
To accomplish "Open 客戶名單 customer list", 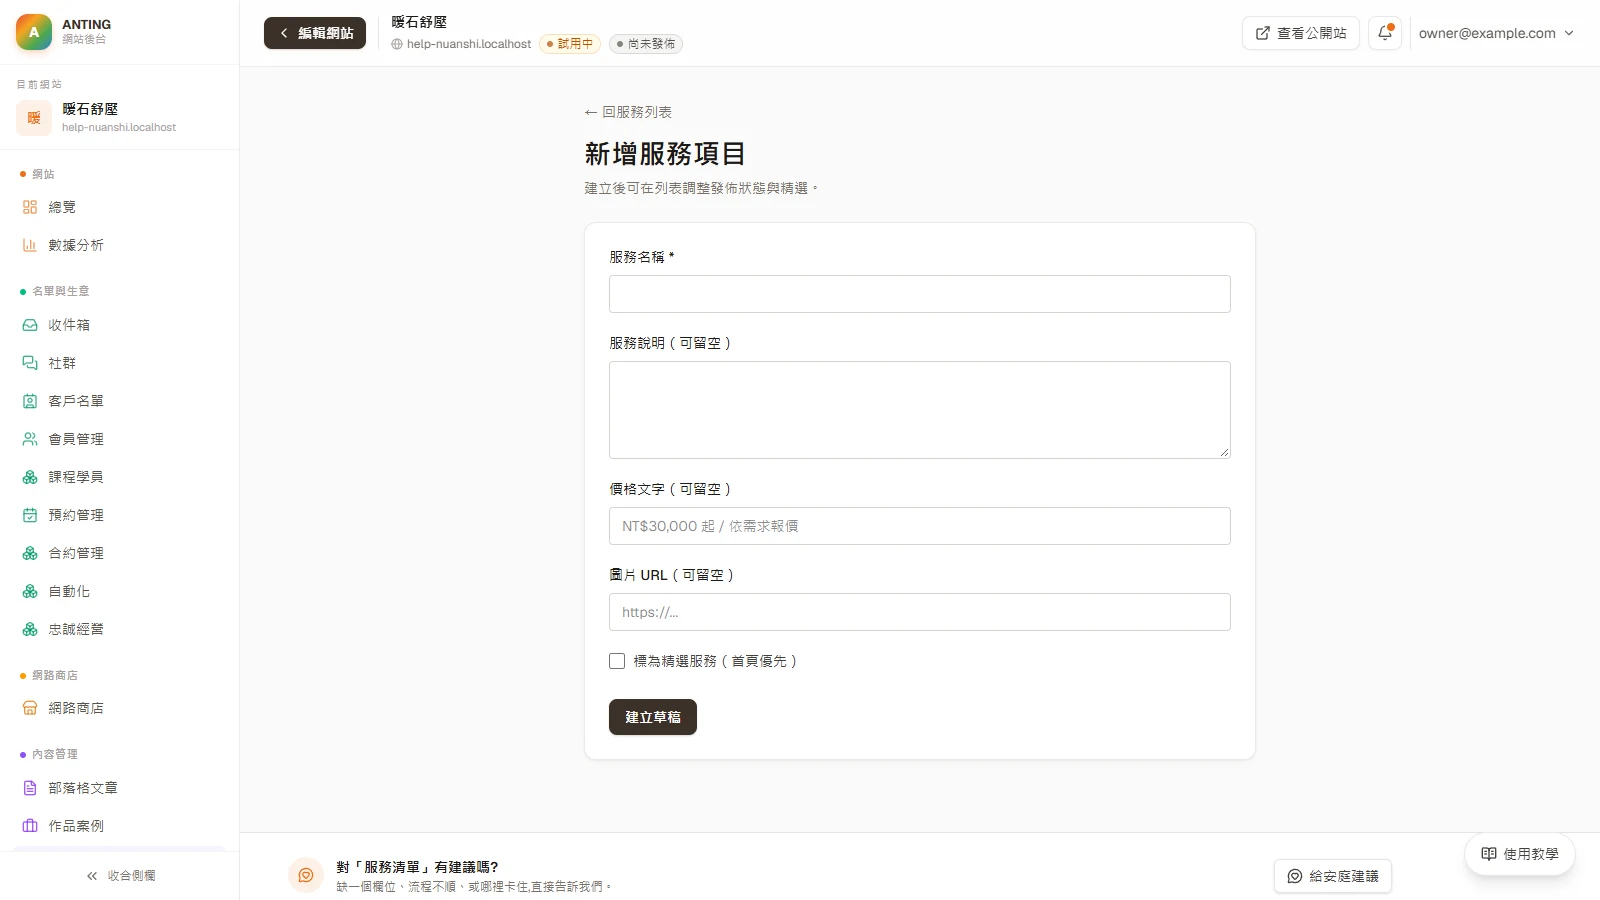I will point(119,401).
